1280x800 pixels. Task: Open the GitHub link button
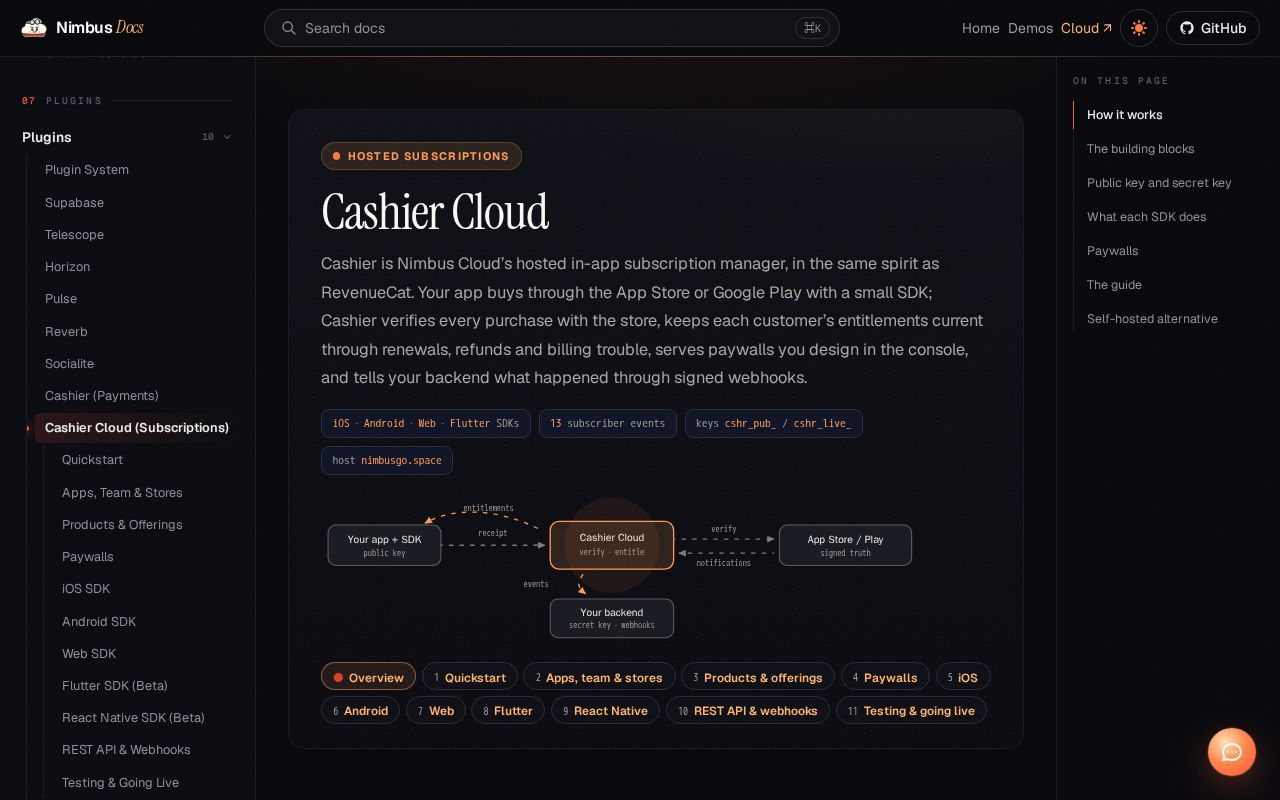pyautogui.click(x=1212, y=28)
